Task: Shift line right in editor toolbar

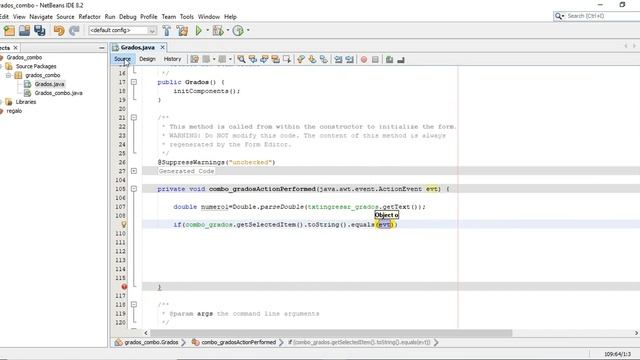Action: (x=349, y=60)
